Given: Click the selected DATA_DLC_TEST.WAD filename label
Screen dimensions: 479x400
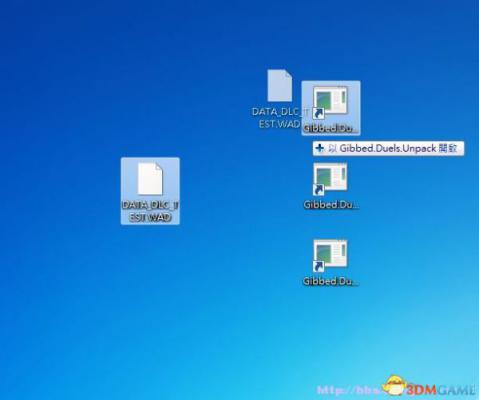Looking at the screenshot, I should (150, 211).
